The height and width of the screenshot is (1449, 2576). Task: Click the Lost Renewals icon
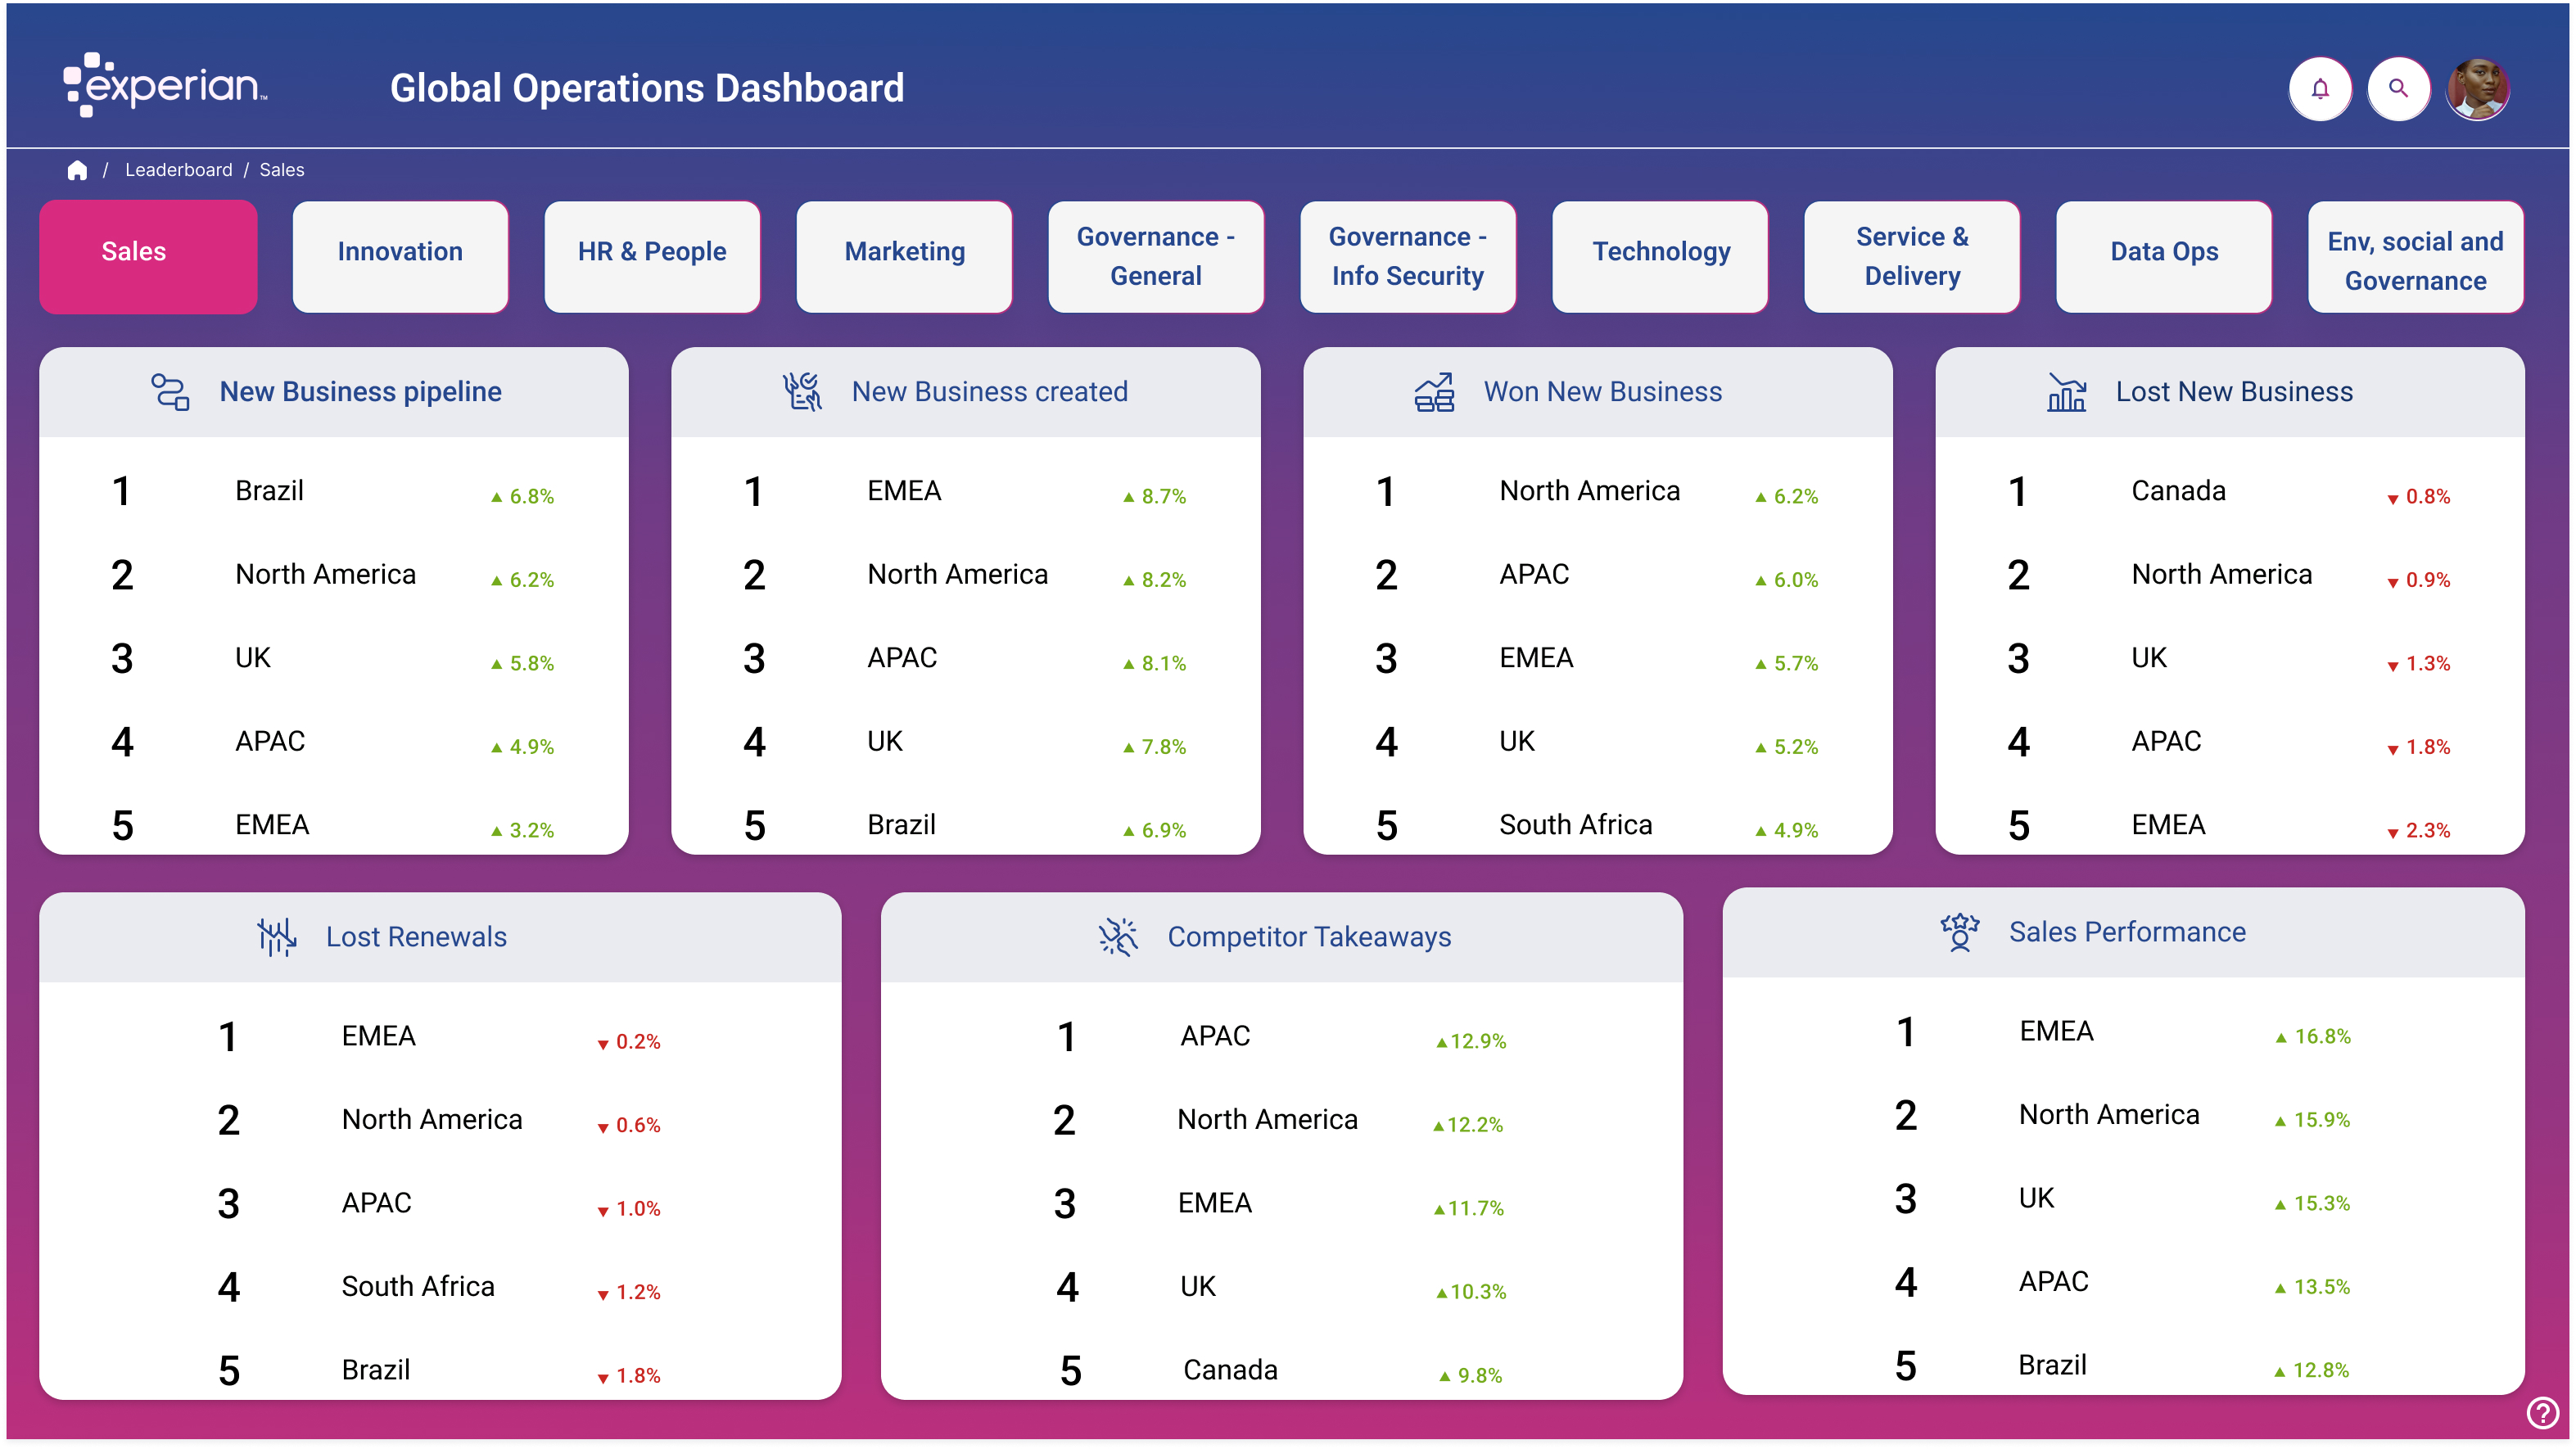pyautogui.click(x=276, y=937)
